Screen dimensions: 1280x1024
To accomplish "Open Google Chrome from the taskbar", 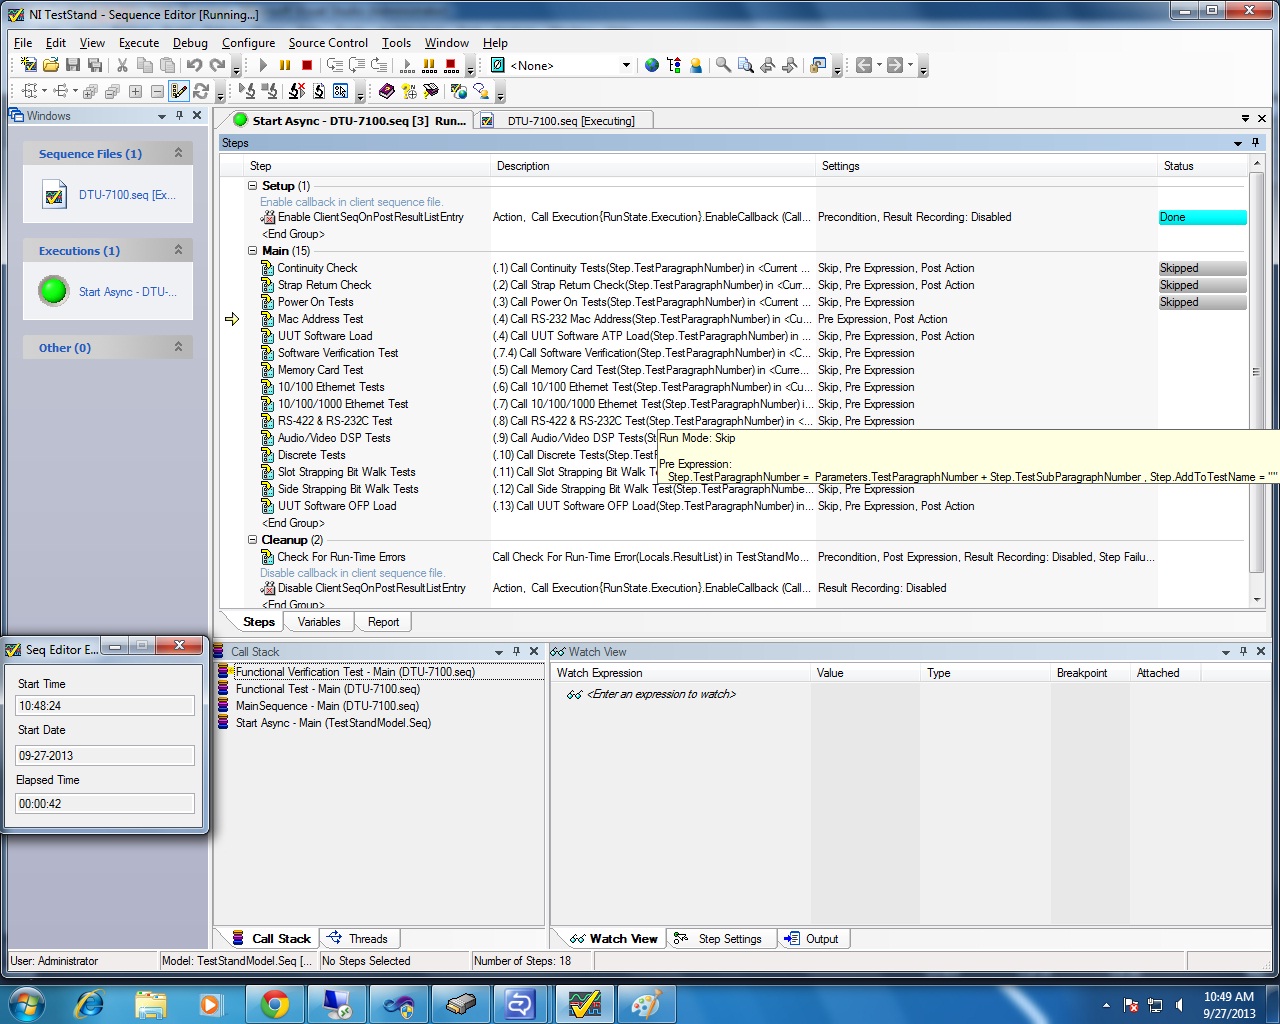I will pyautogui.click(x=274, y=1004).
